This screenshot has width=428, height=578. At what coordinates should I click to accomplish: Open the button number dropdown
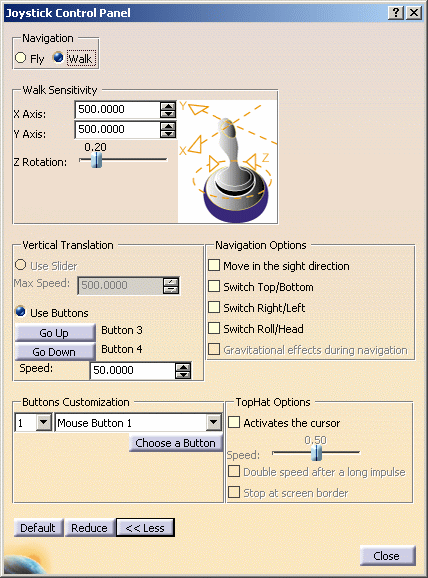coord(44,422)
